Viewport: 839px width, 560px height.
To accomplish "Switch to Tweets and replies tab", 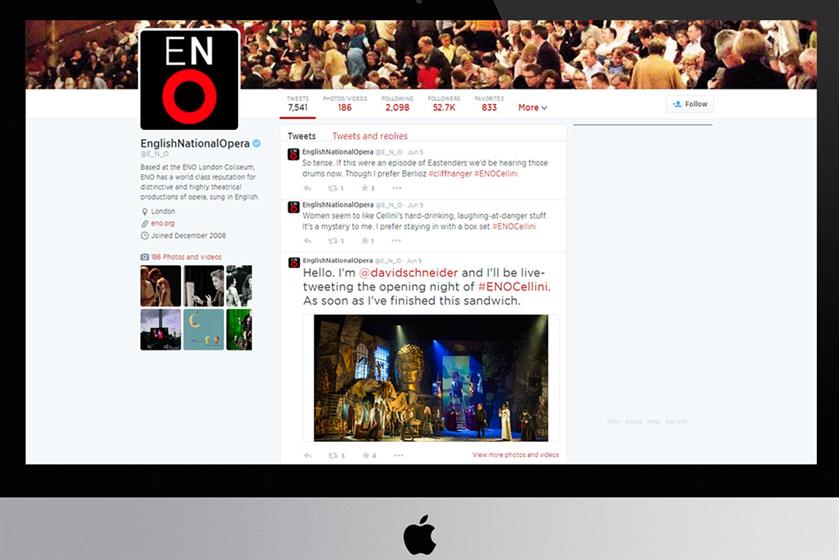I will (x=370, y=136).
